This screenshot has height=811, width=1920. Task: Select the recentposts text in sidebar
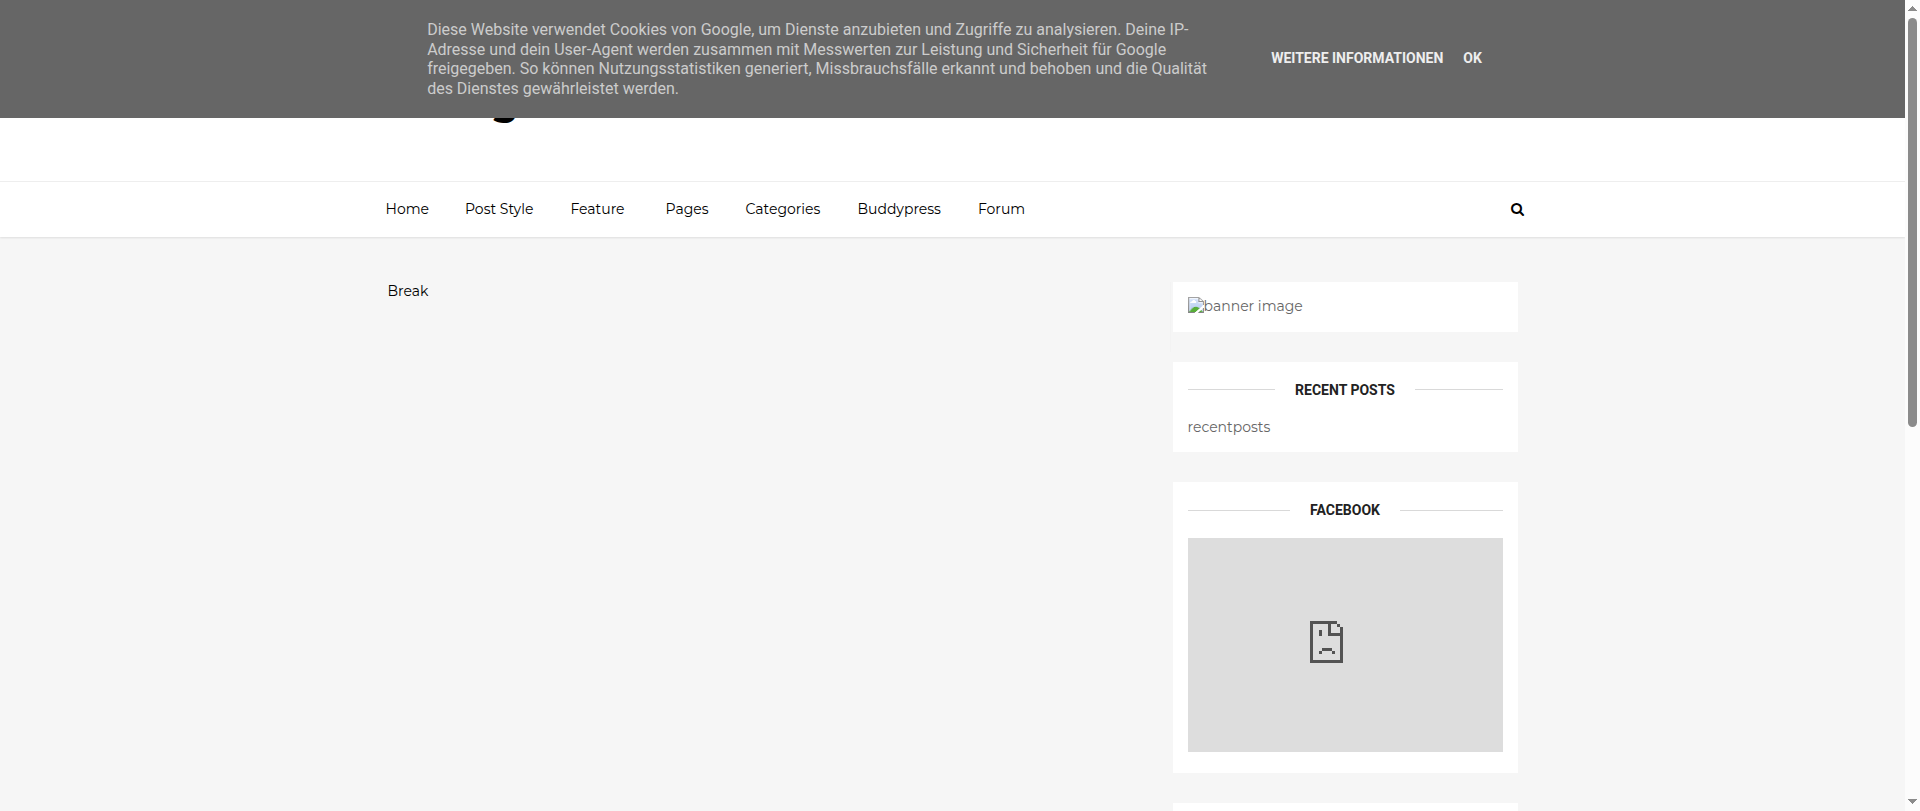[x=1229, y=427]
